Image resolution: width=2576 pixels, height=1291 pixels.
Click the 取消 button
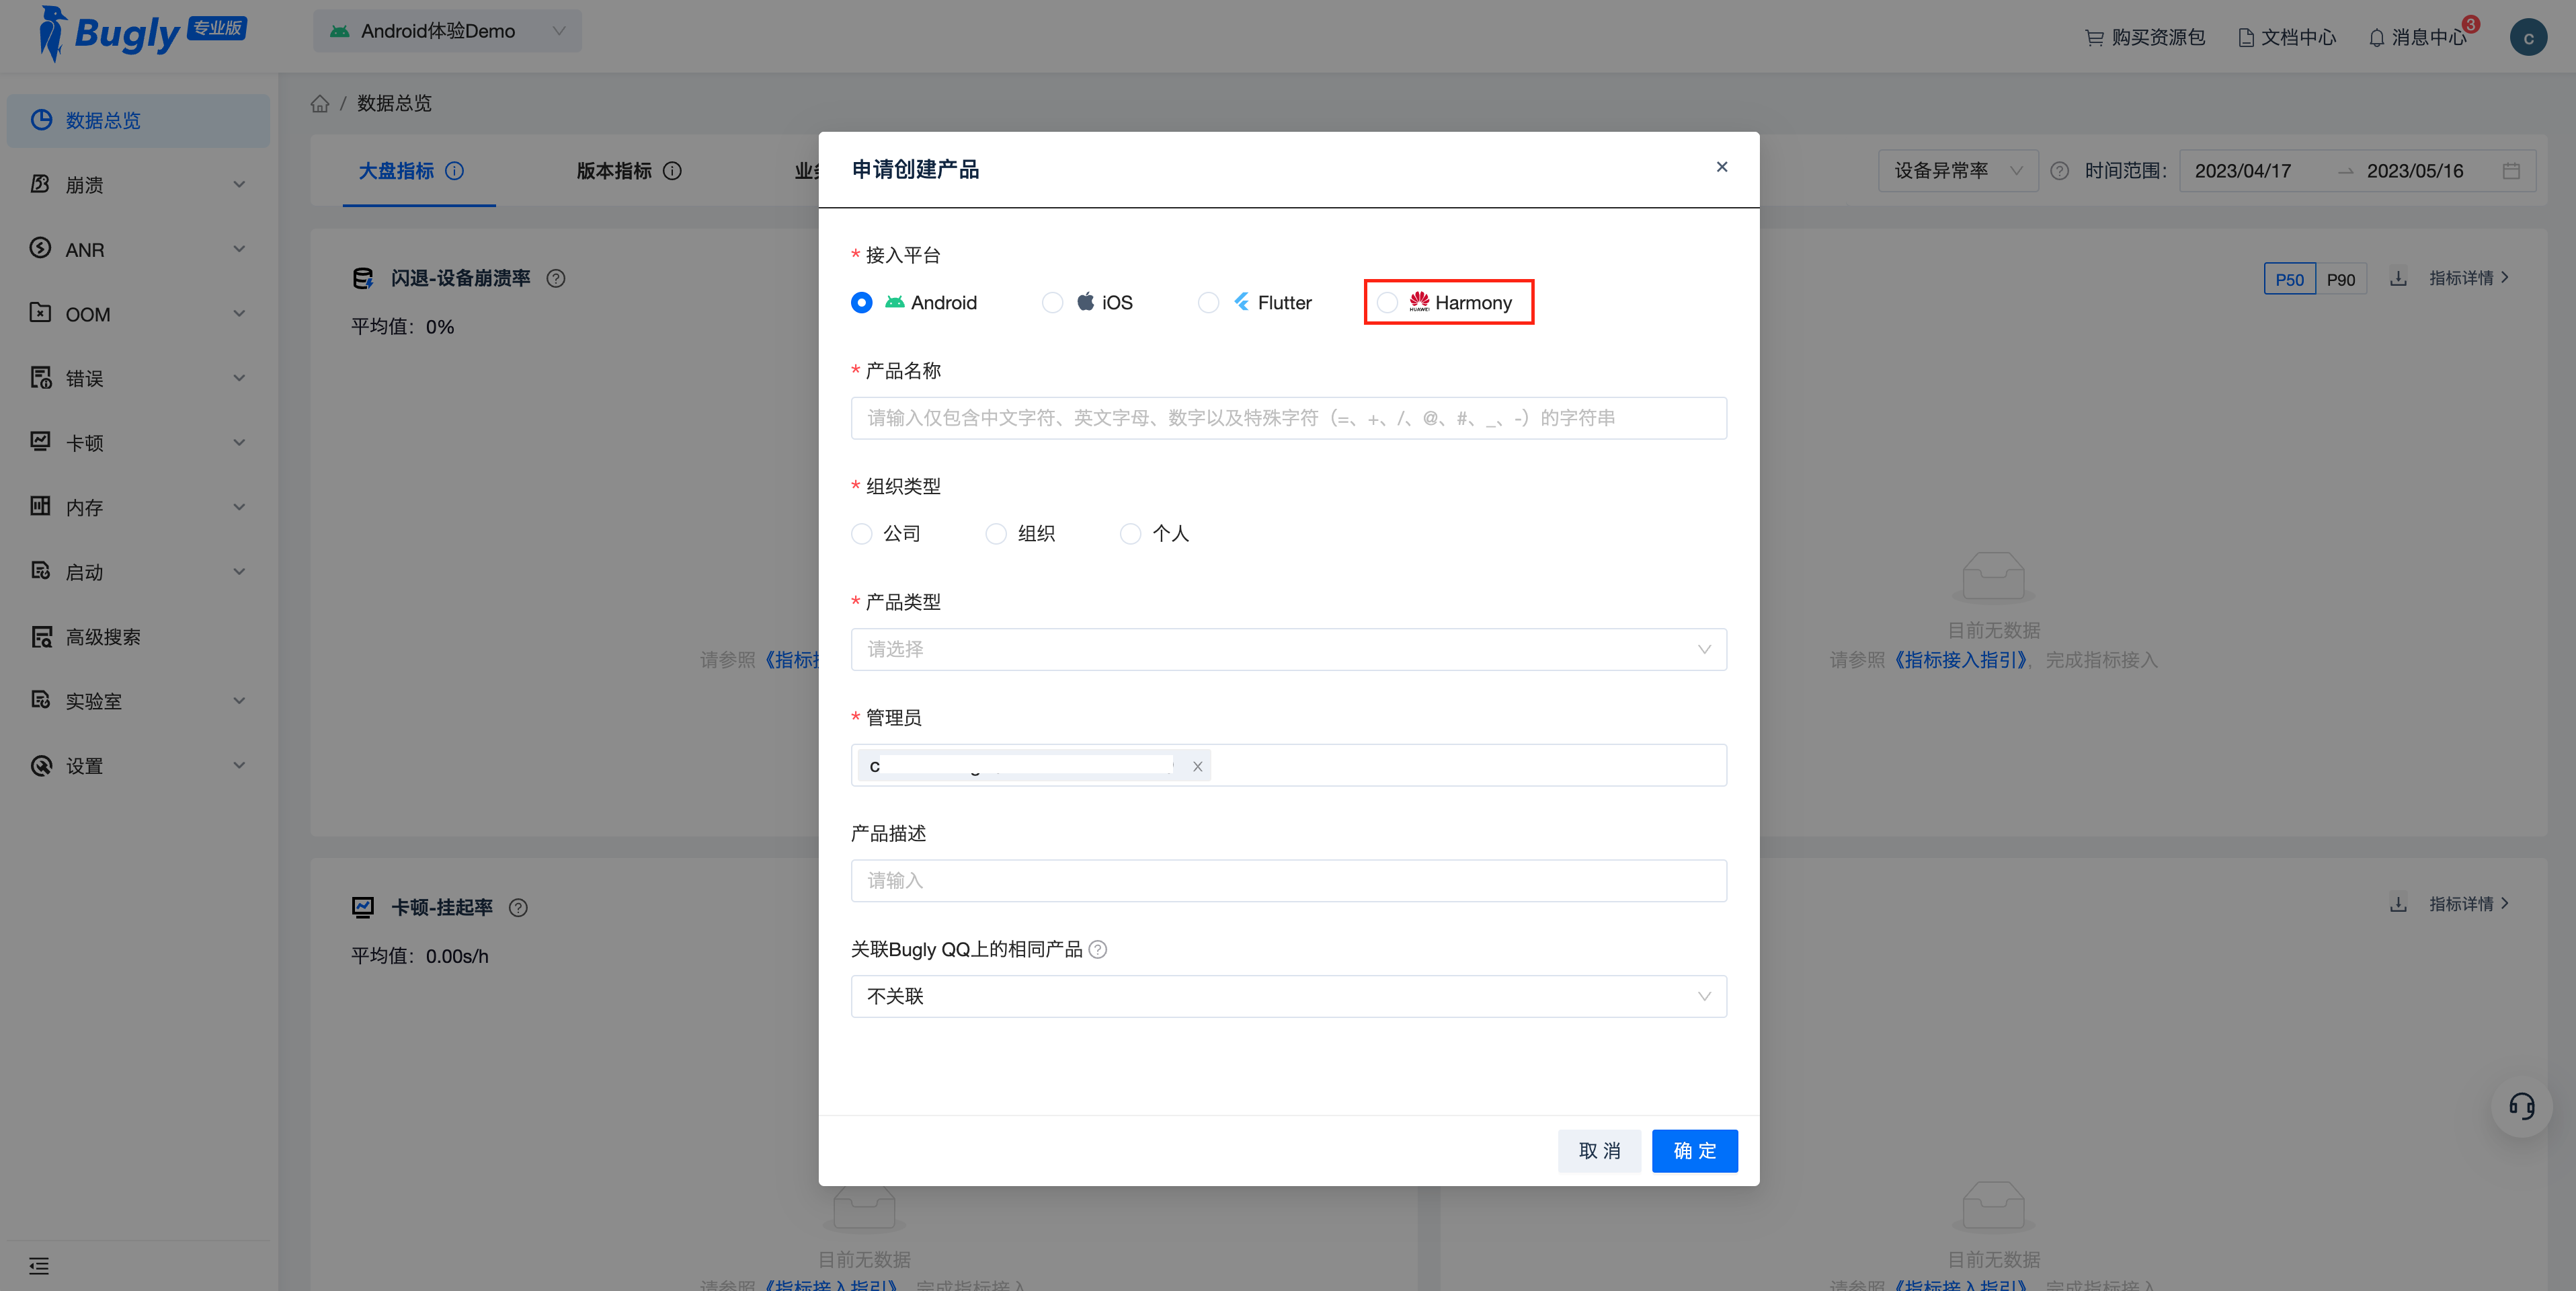tap(1599, 1151)
